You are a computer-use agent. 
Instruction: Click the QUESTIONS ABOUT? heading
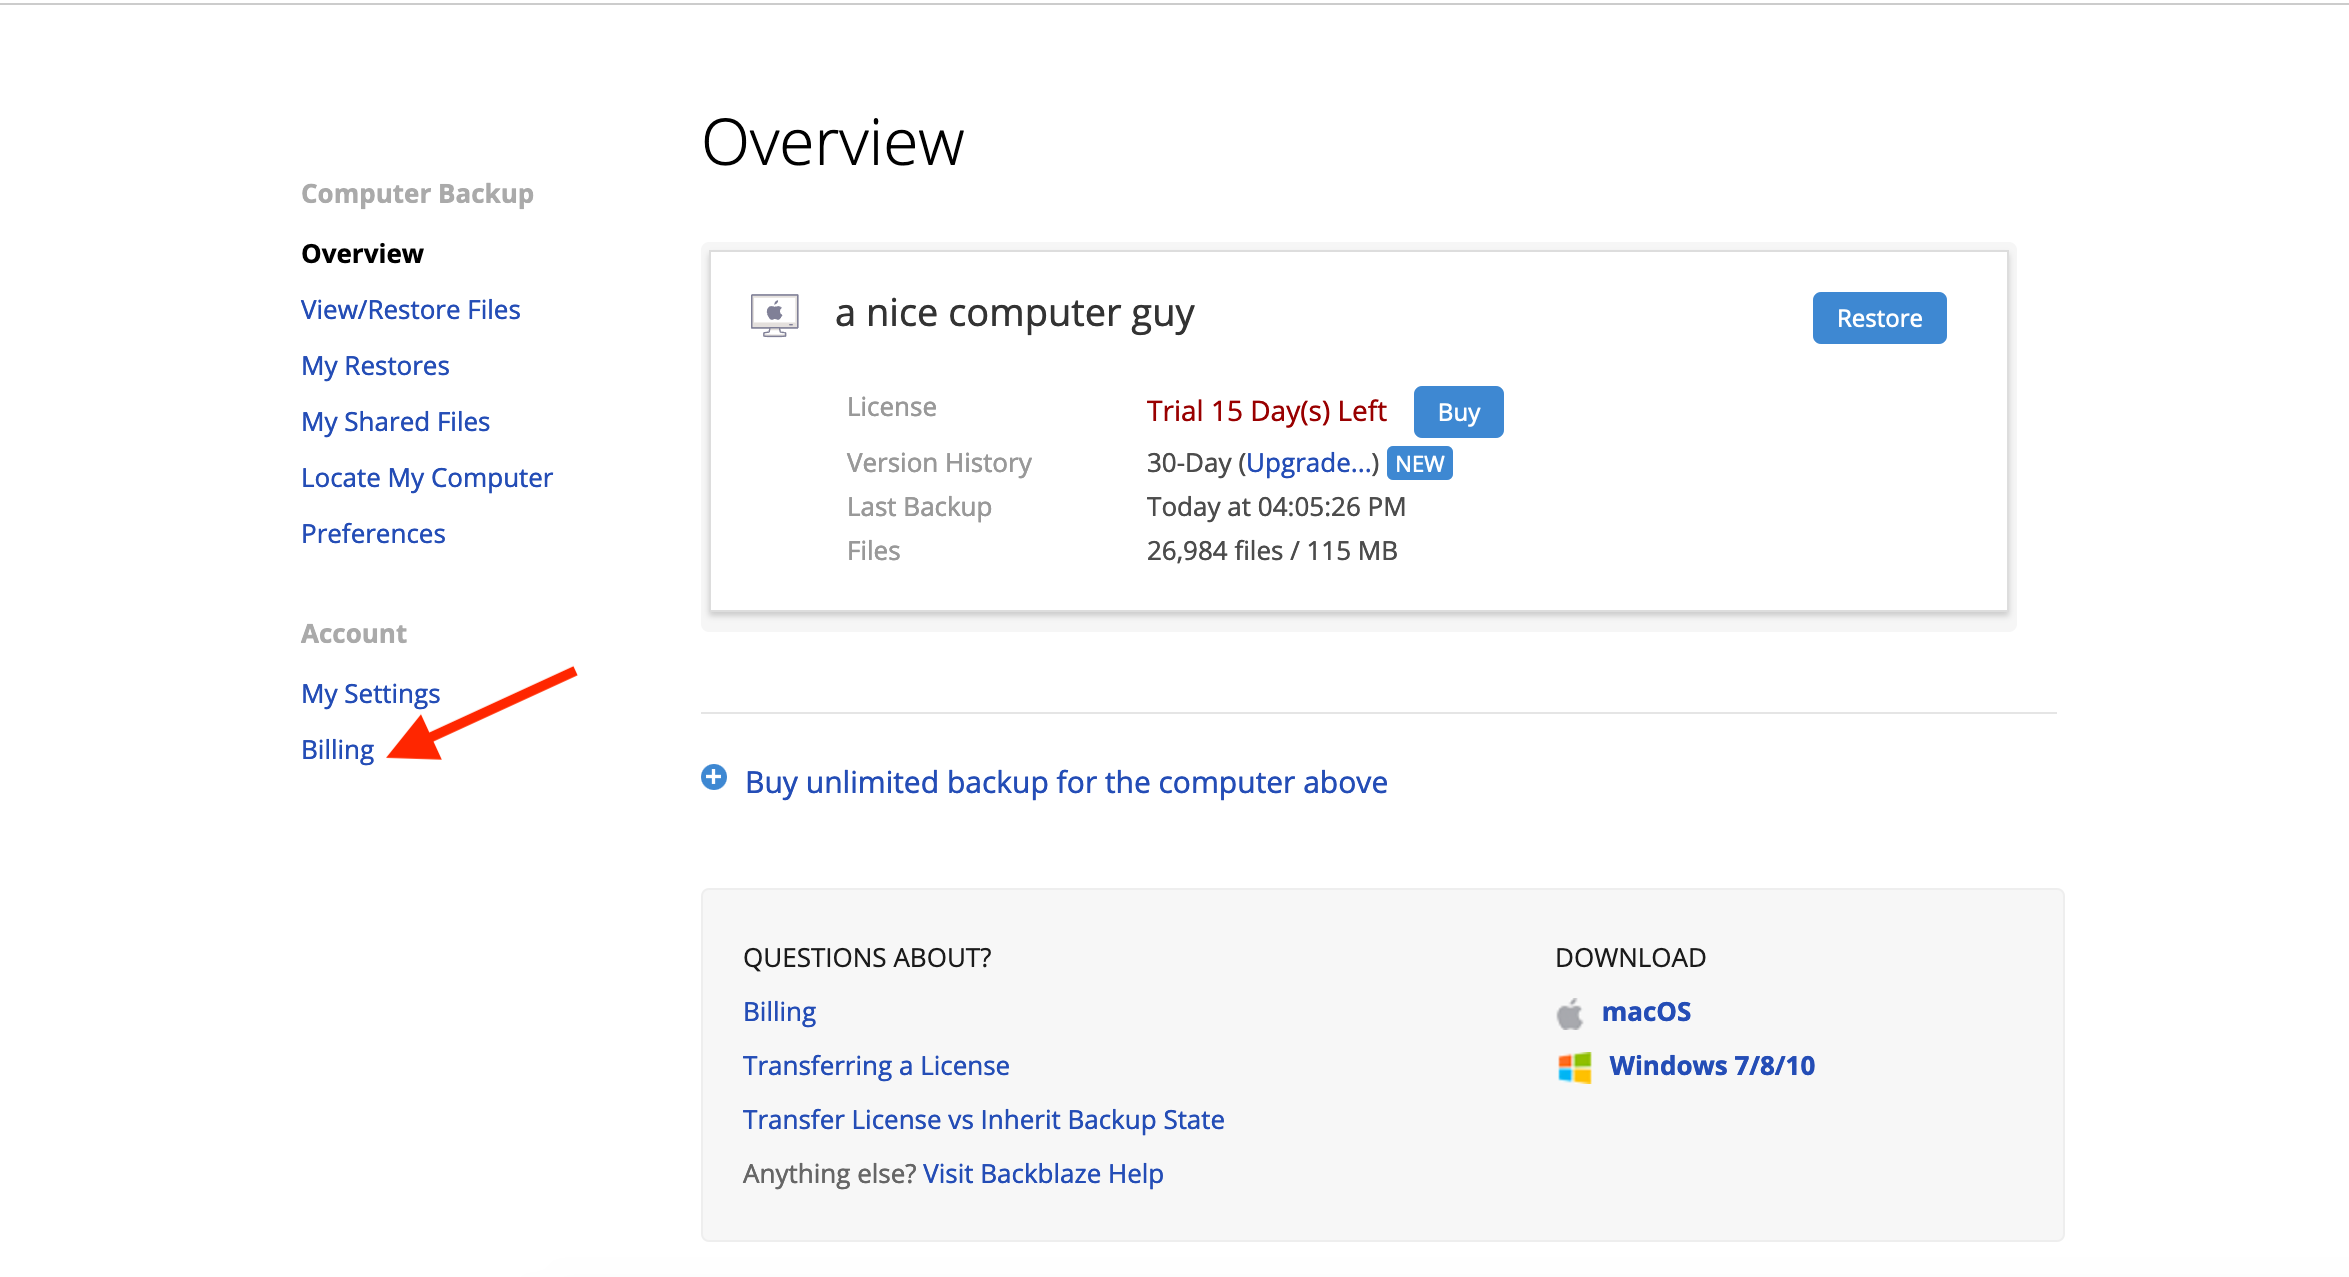(x=867, y=958)
